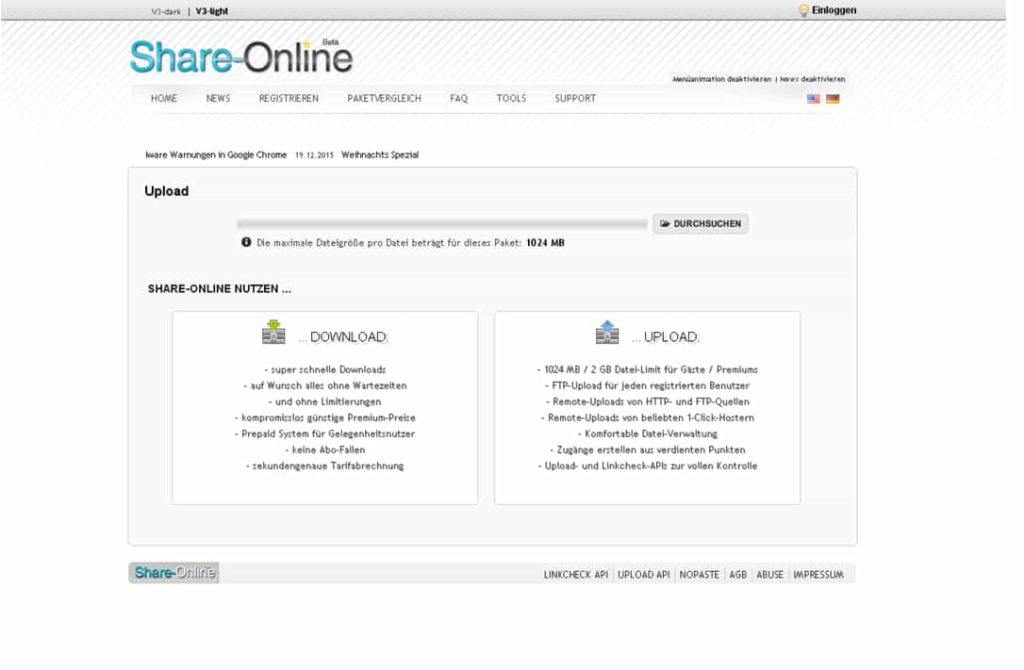This screenshot has height=670, width=1024.
Task: Open the Abuse footer link
Action: (770, 575)
